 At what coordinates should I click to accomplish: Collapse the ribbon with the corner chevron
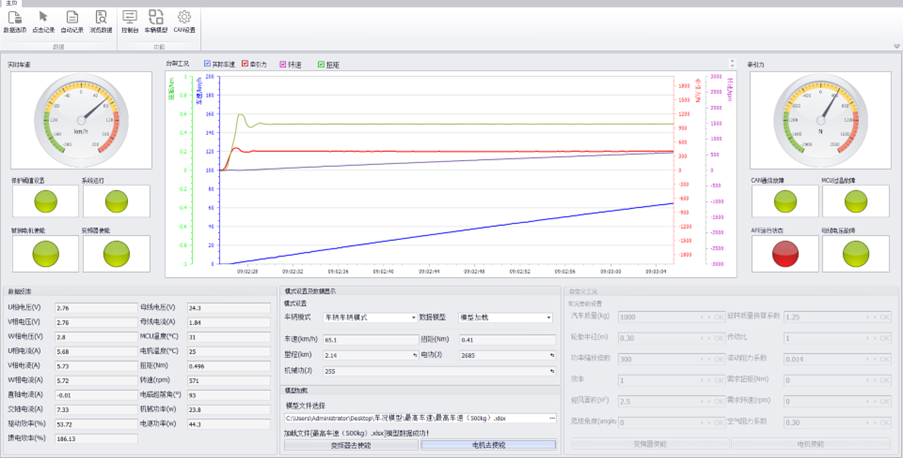coord(897,46)
